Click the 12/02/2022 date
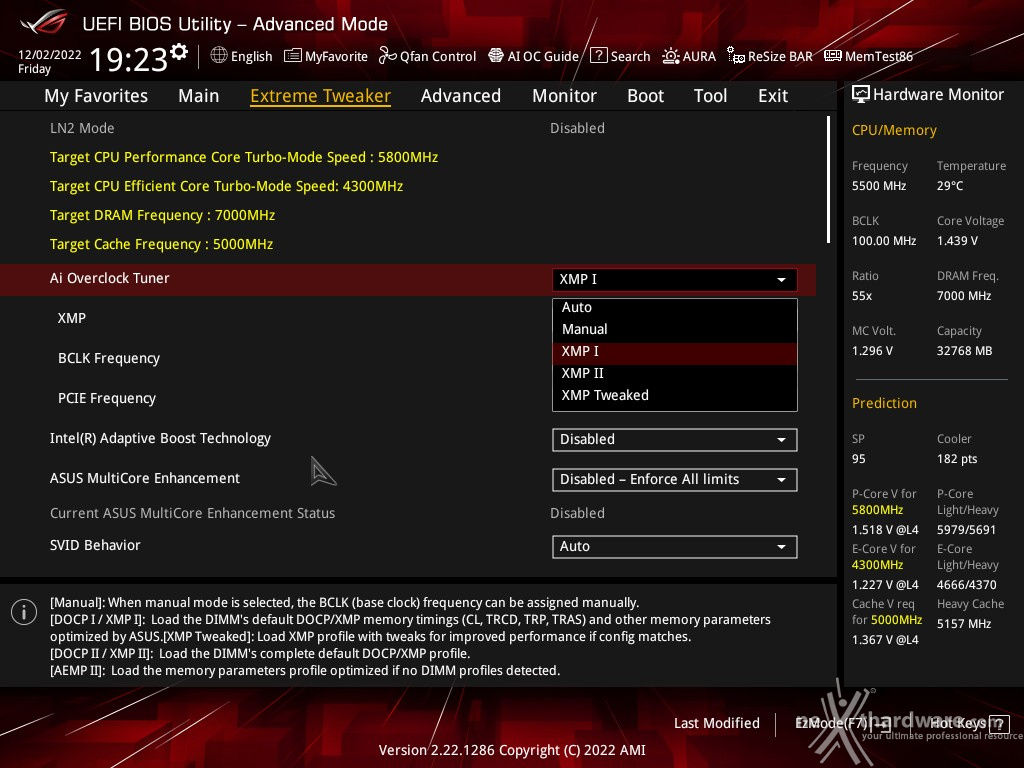This screenshot has height=768, width=1024. pos(50,55)
